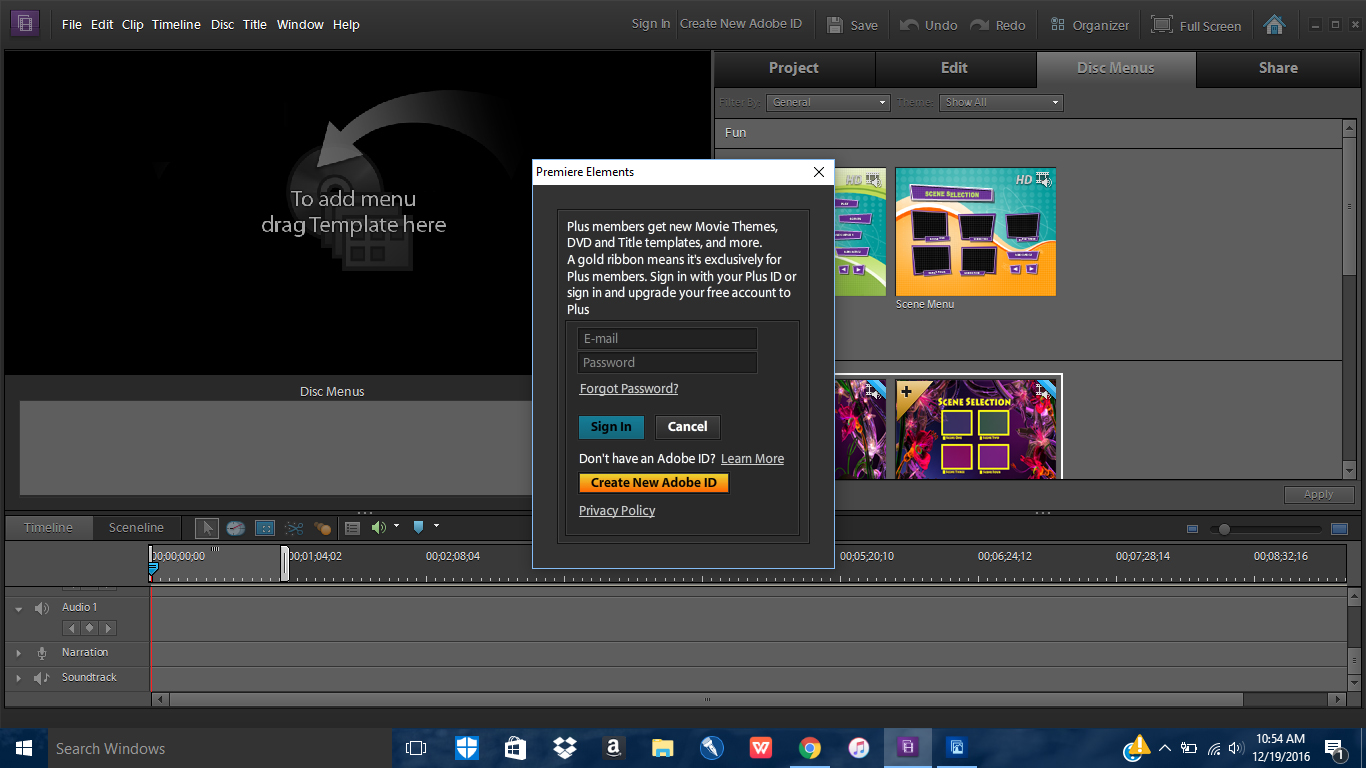1366x768 pixels.
Task: Click the green Audio Tools speaker icon
Action: pos(379,527)
